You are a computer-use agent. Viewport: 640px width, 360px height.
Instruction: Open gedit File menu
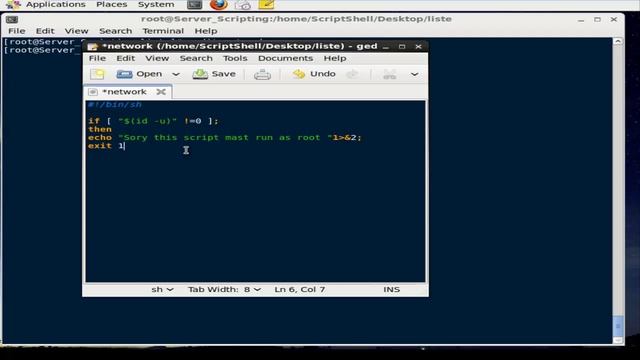[x=97, y=58]
